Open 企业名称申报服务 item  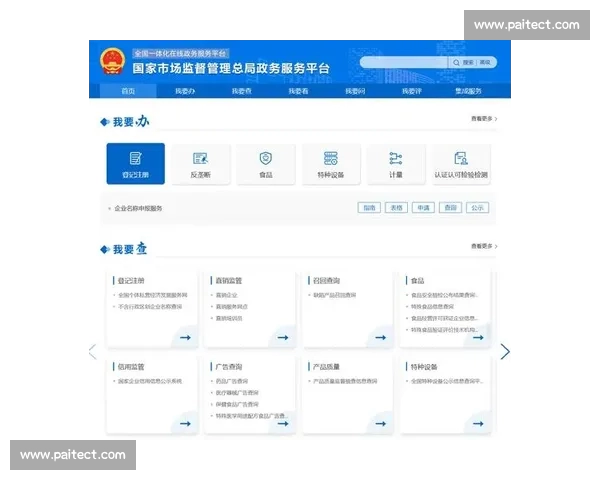[138, 208]
